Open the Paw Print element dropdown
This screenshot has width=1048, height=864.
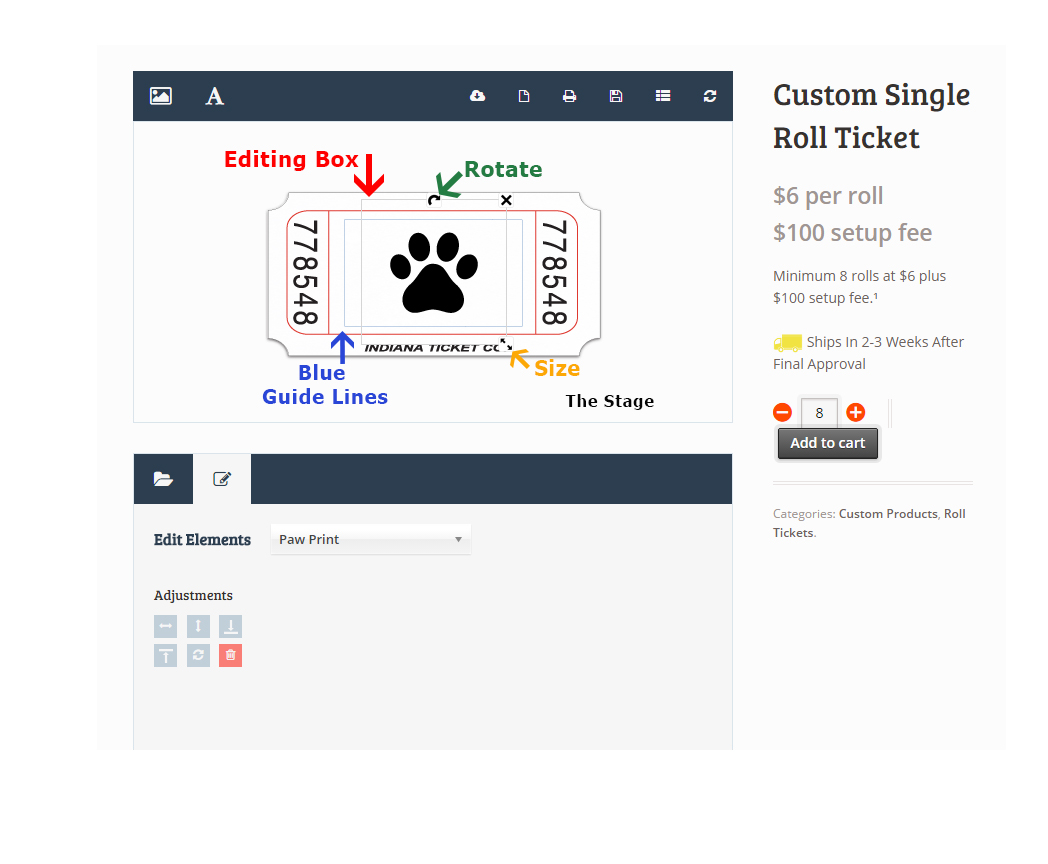(x=370, y=540)
